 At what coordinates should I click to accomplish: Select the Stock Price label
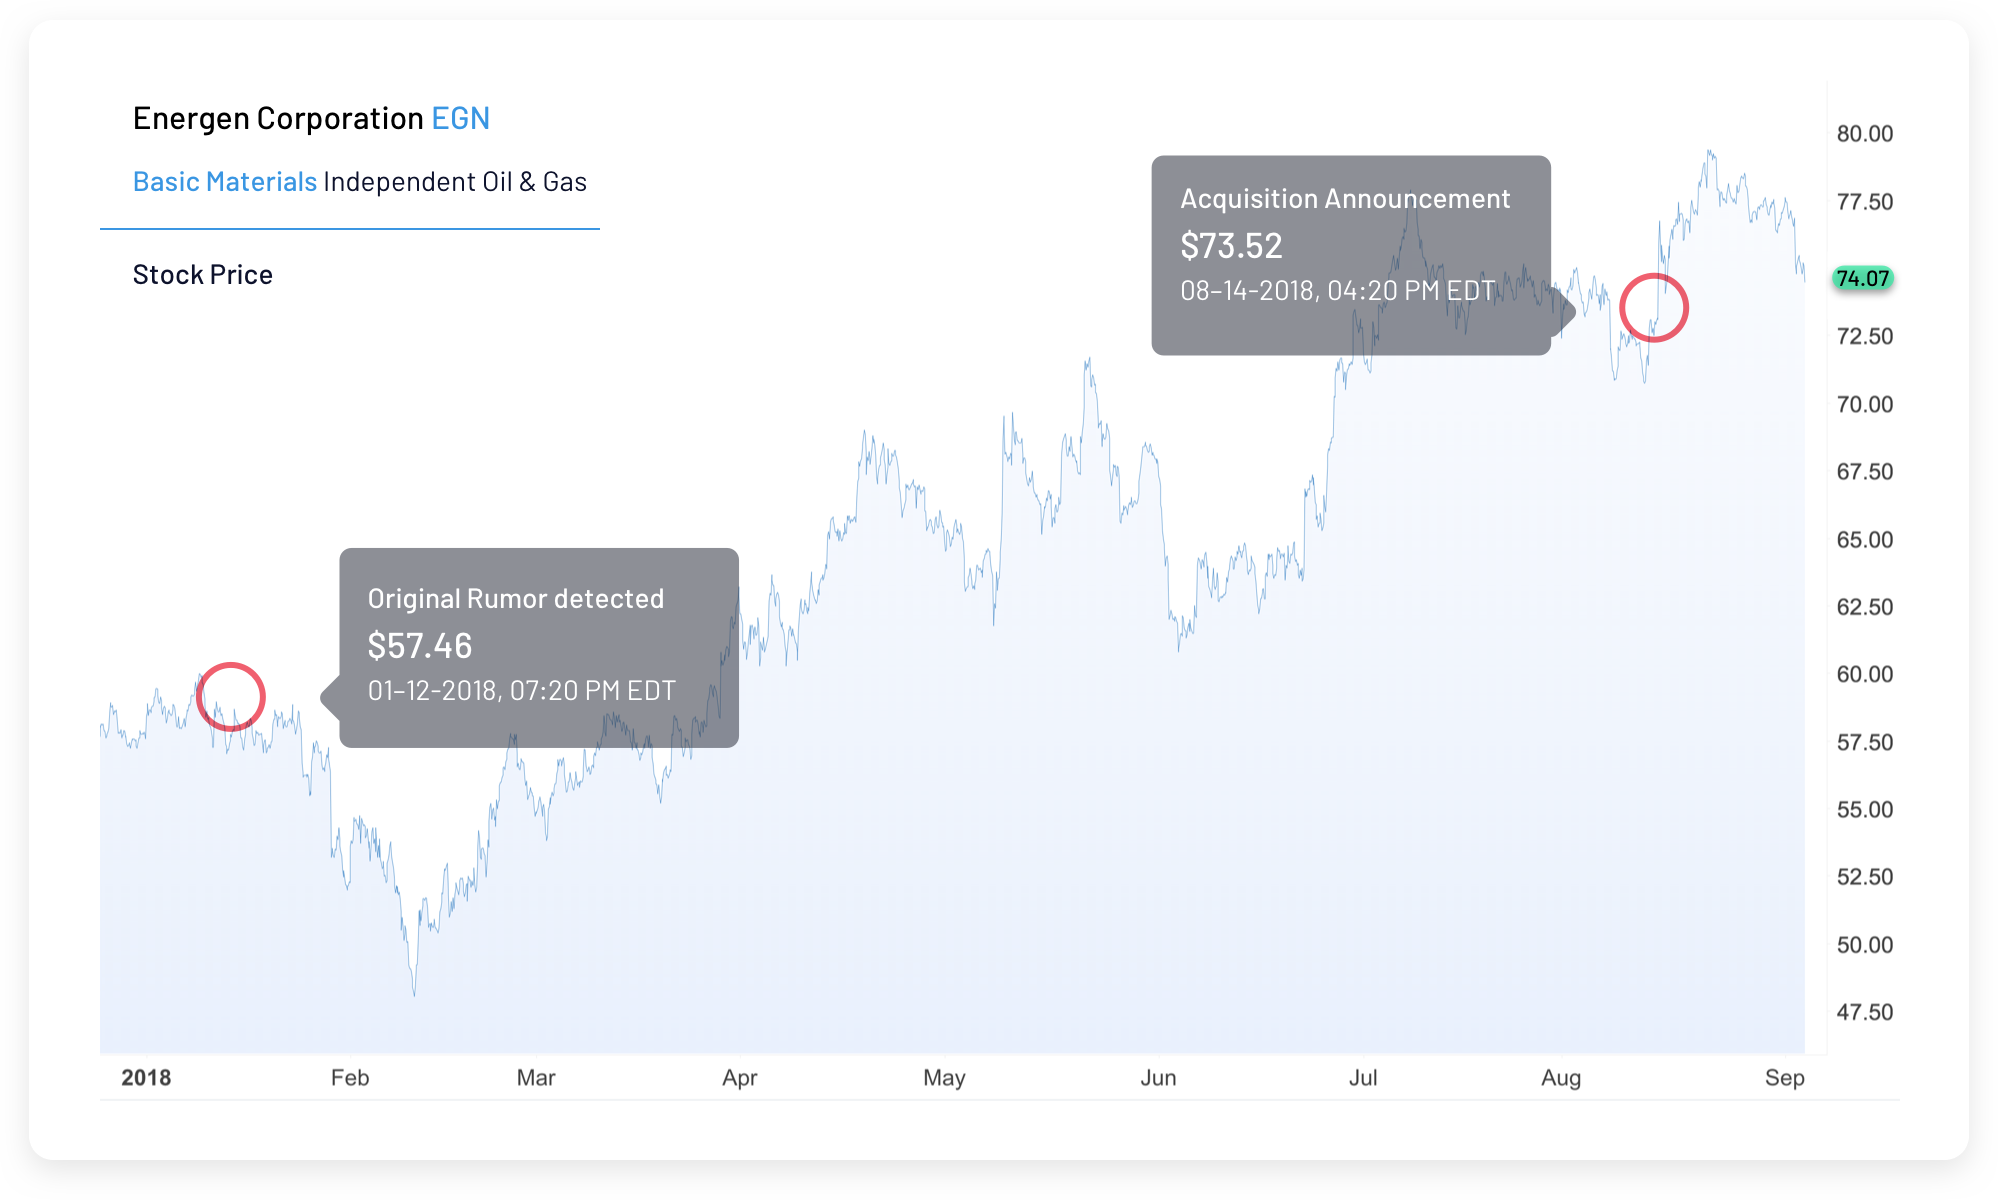[202, 275]
